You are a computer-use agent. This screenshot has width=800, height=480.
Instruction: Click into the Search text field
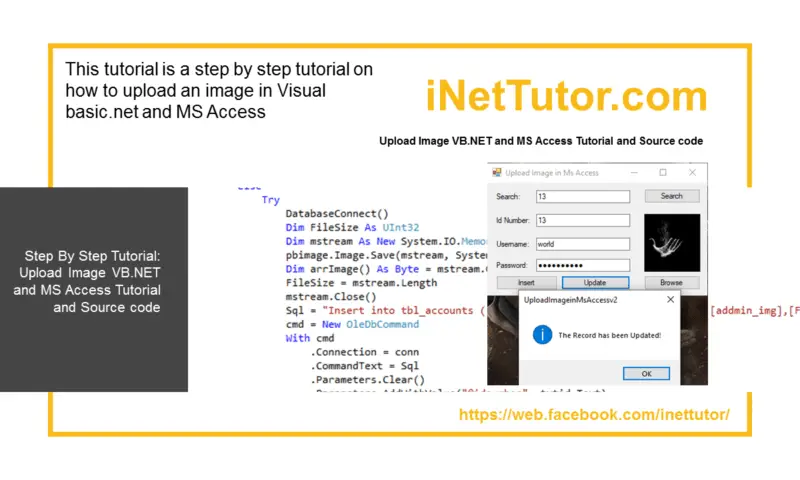point(582,197)
